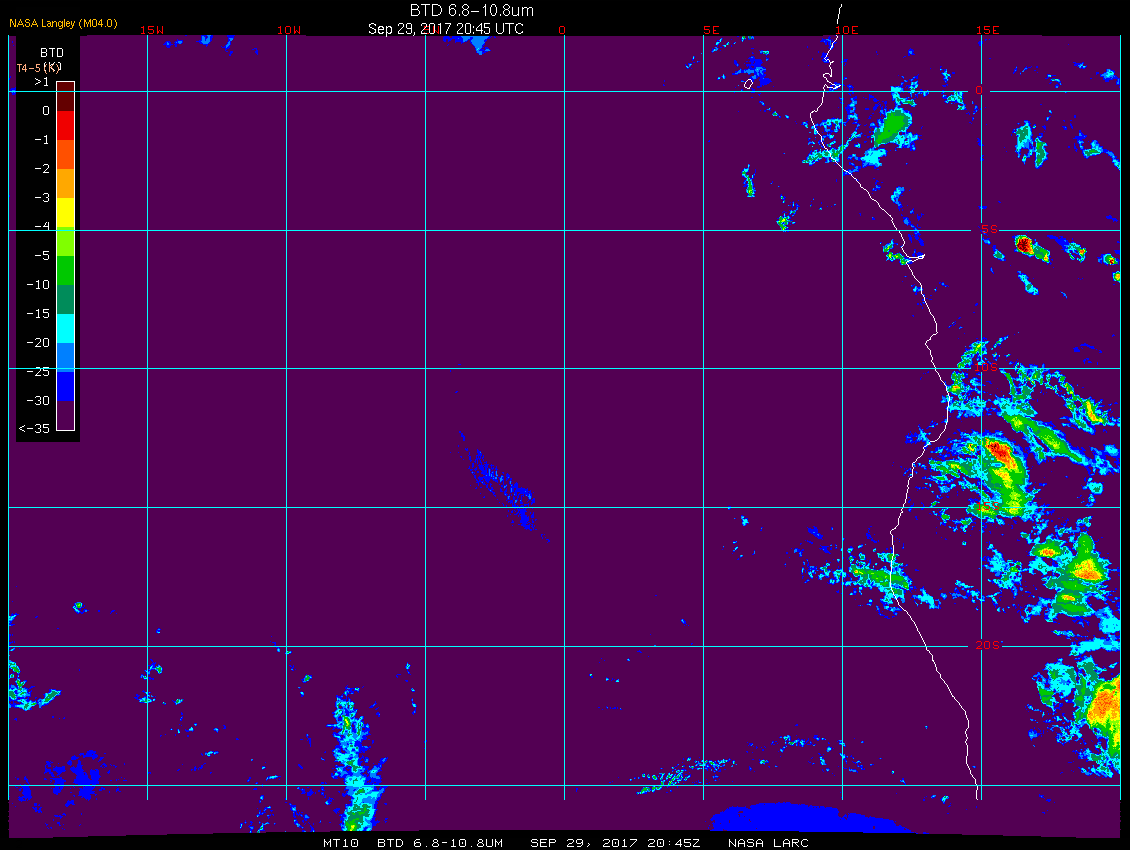Click the '-3' legend value
Screen dimensions: 1130x850
42,198
